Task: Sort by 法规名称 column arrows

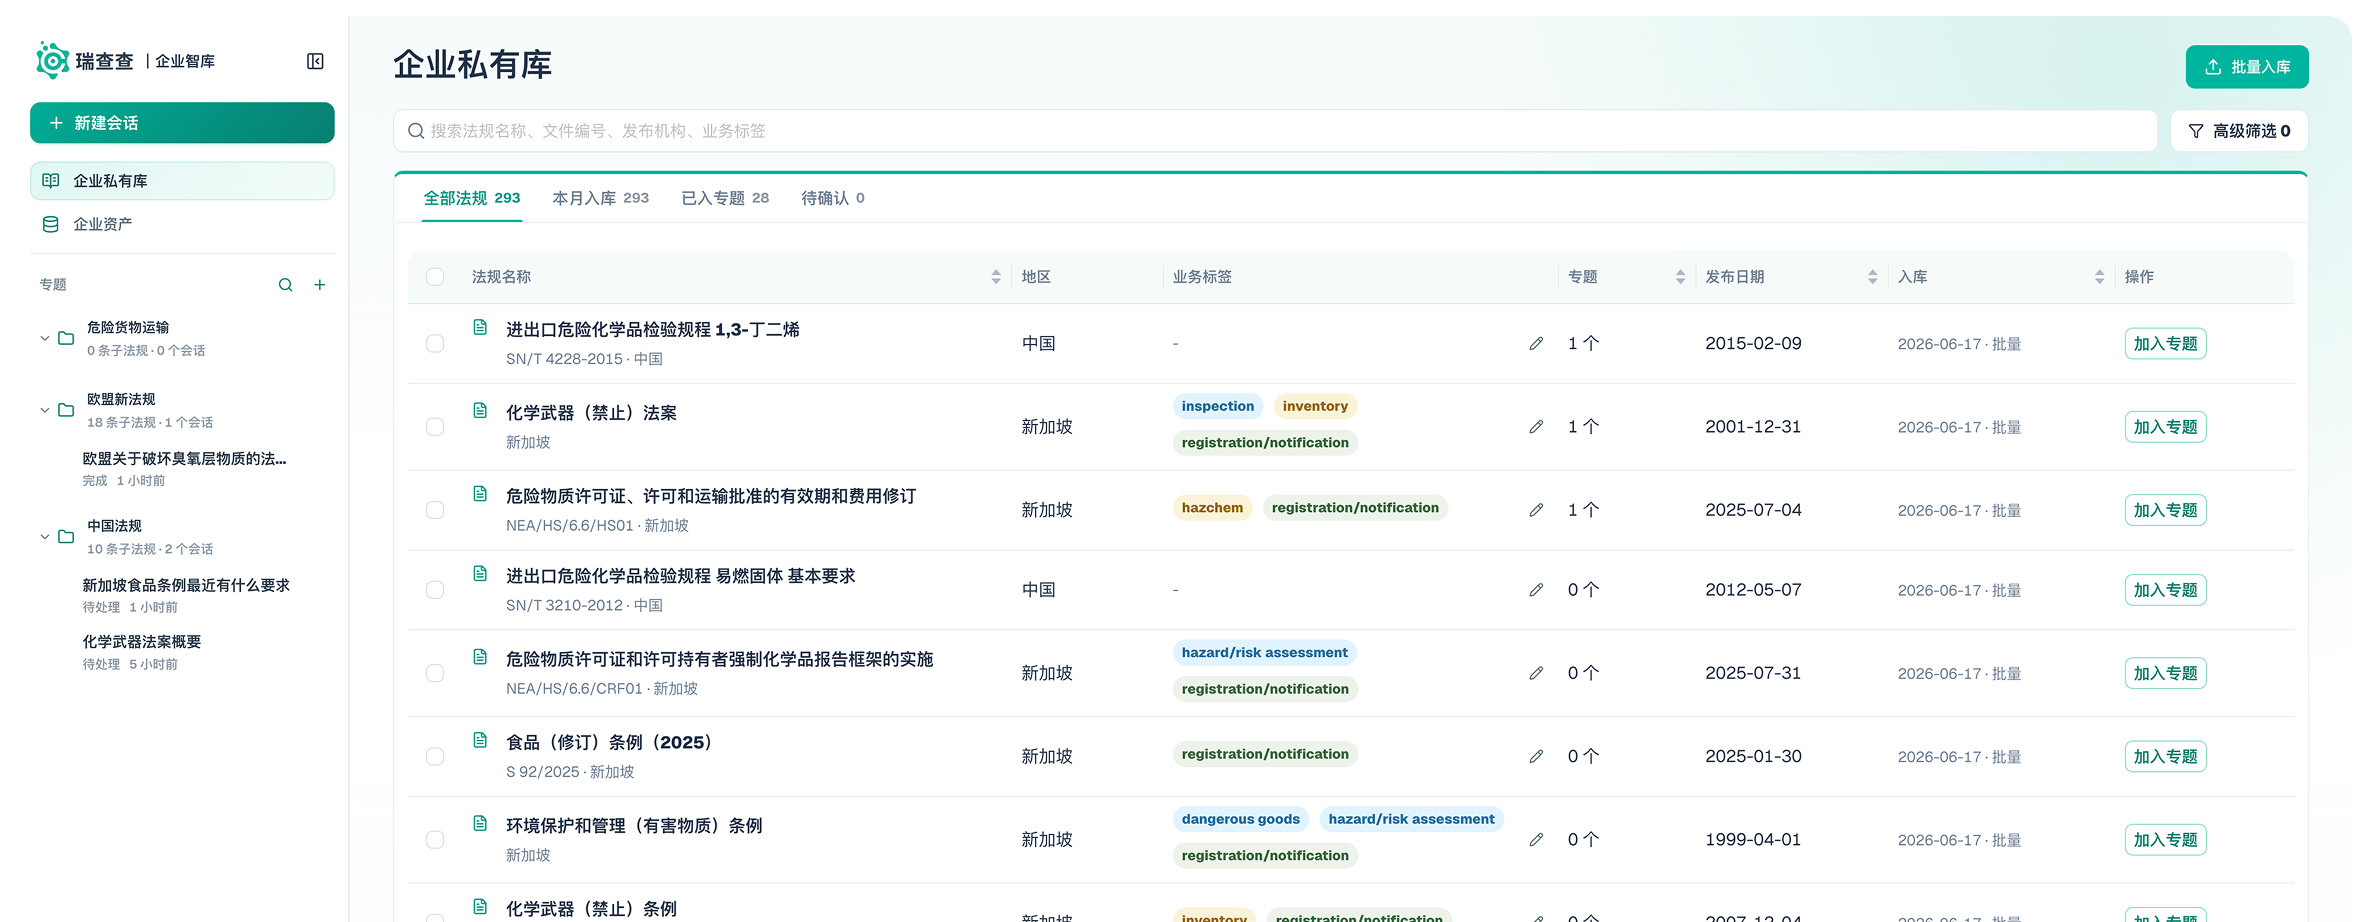Action: pos(996,277)
